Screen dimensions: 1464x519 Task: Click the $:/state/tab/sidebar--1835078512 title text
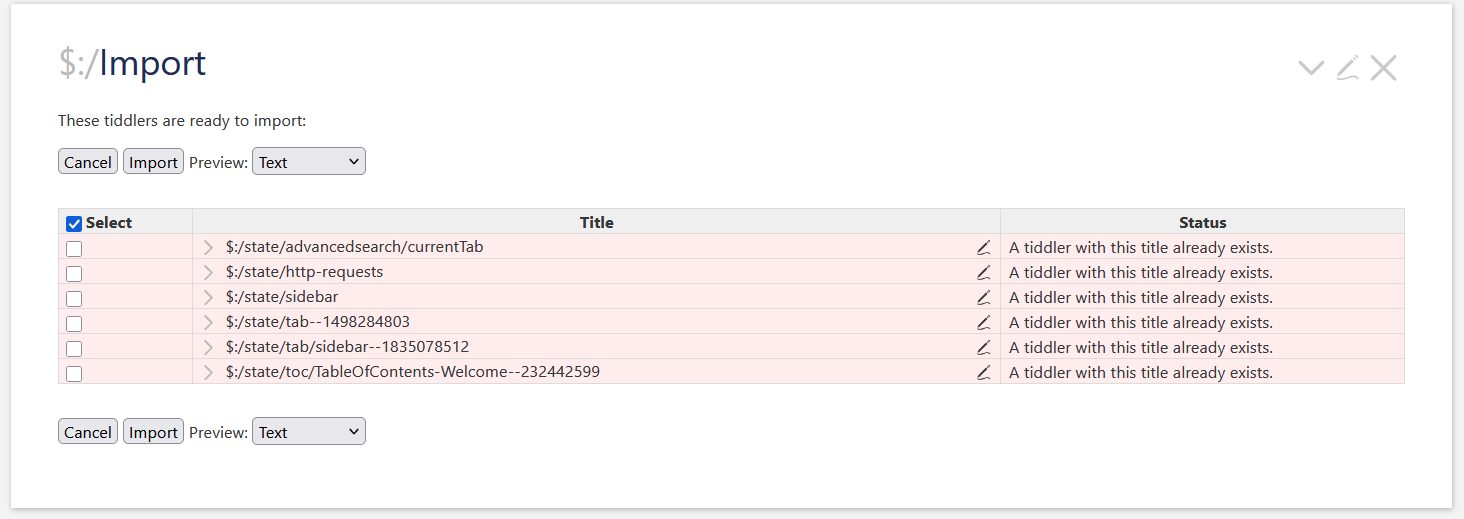click(x=347, y=347)
